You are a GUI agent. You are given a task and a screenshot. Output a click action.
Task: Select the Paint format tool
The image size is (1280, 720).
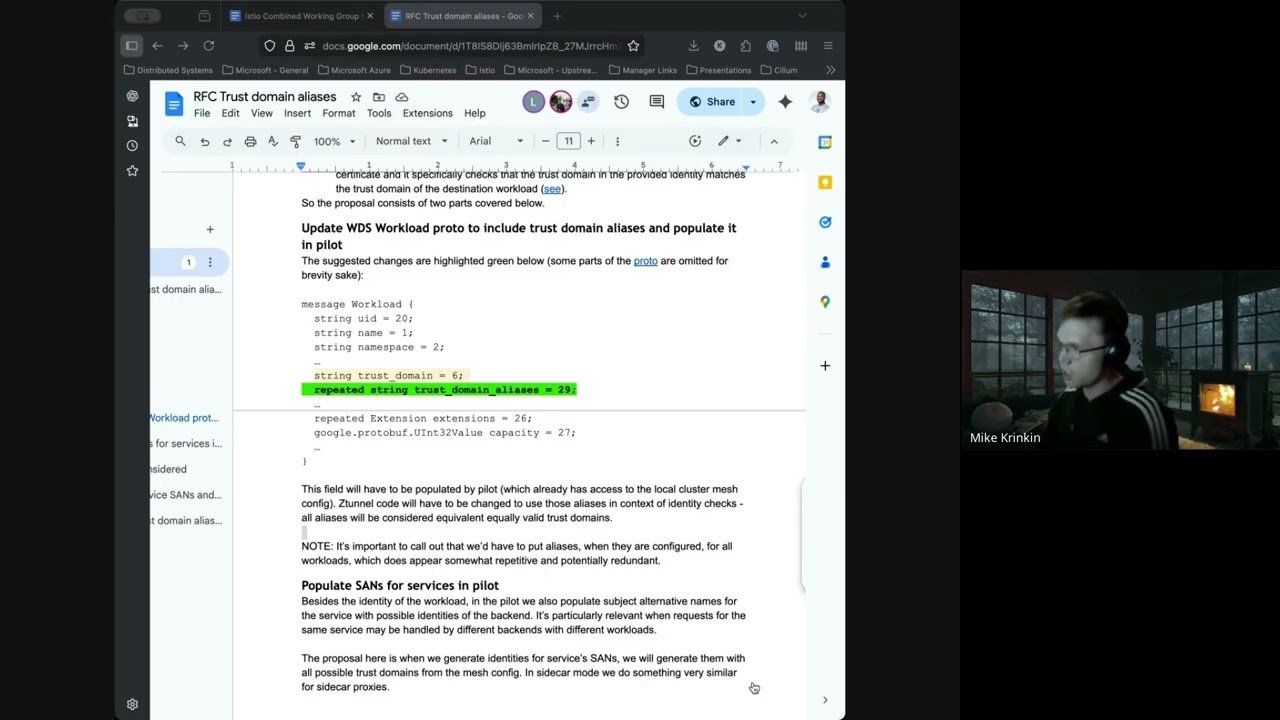(295, 141)
